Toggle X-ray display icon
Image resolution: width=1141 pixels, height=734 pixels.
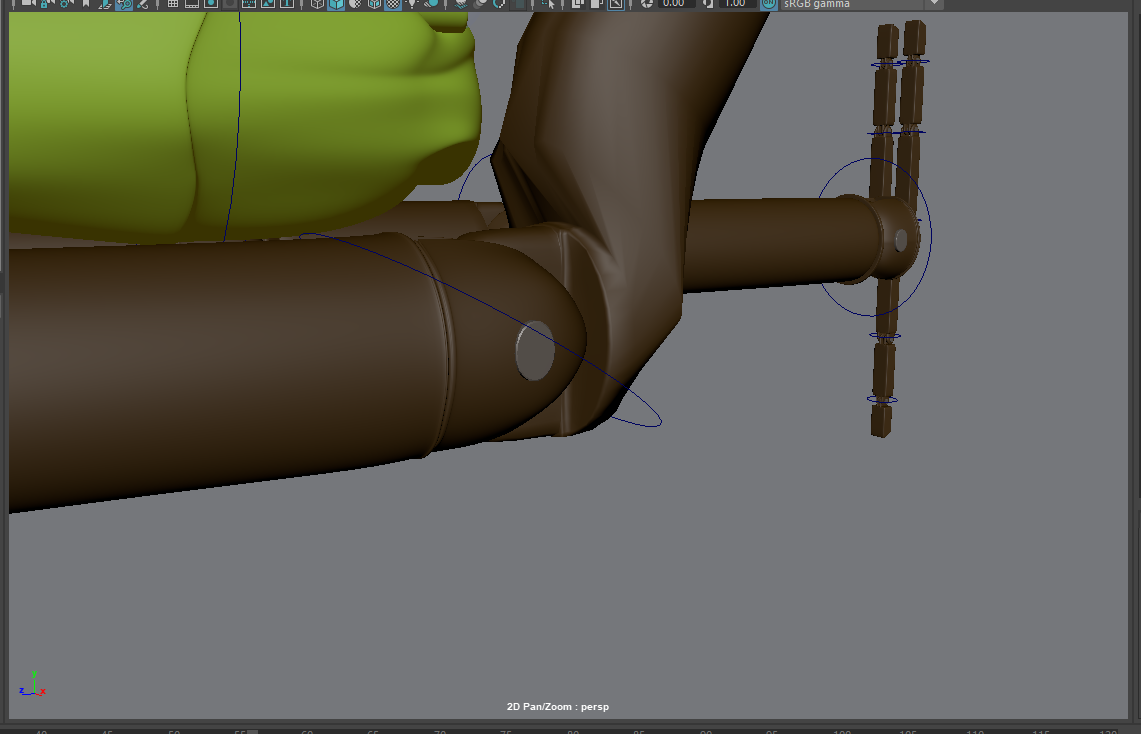click(579, 4)
